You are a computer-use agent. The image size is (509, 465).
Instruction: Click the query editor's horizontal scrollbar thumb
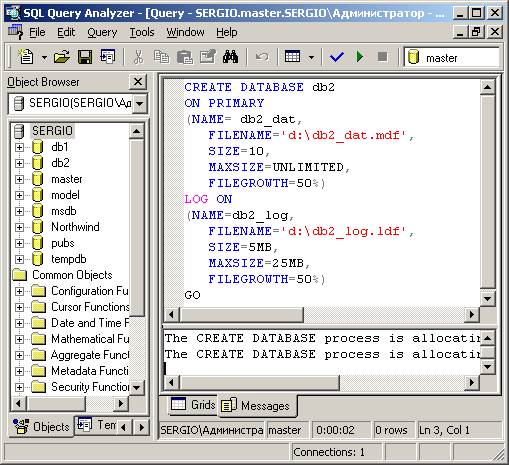click(x=241, y=314)
